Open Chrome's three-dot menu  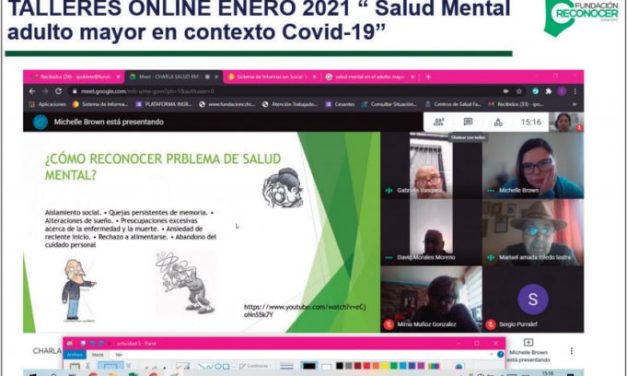[575, 91]
